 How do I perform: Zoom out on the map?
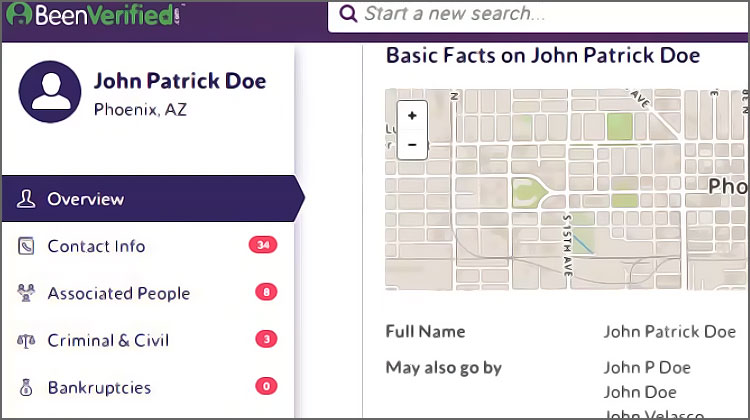coord(412,144)
